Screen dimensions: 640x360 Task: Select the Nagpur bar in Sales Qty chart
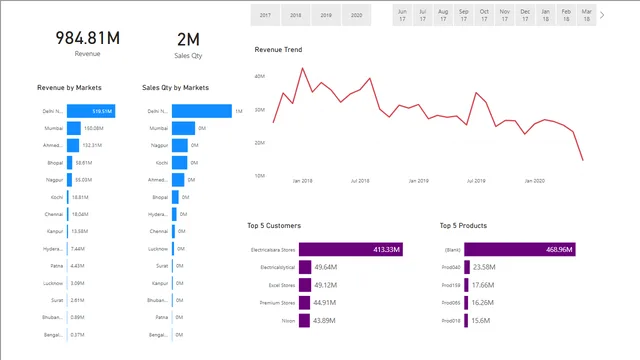tap(180, 145)
